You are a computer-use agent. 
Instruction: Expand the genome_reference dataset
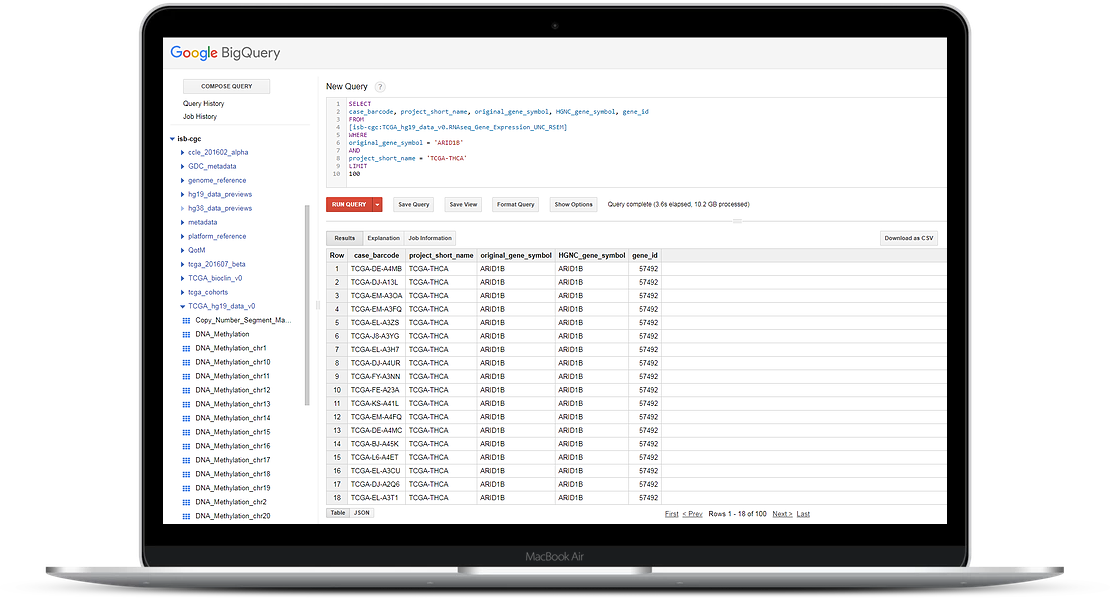tap(183, 180)
